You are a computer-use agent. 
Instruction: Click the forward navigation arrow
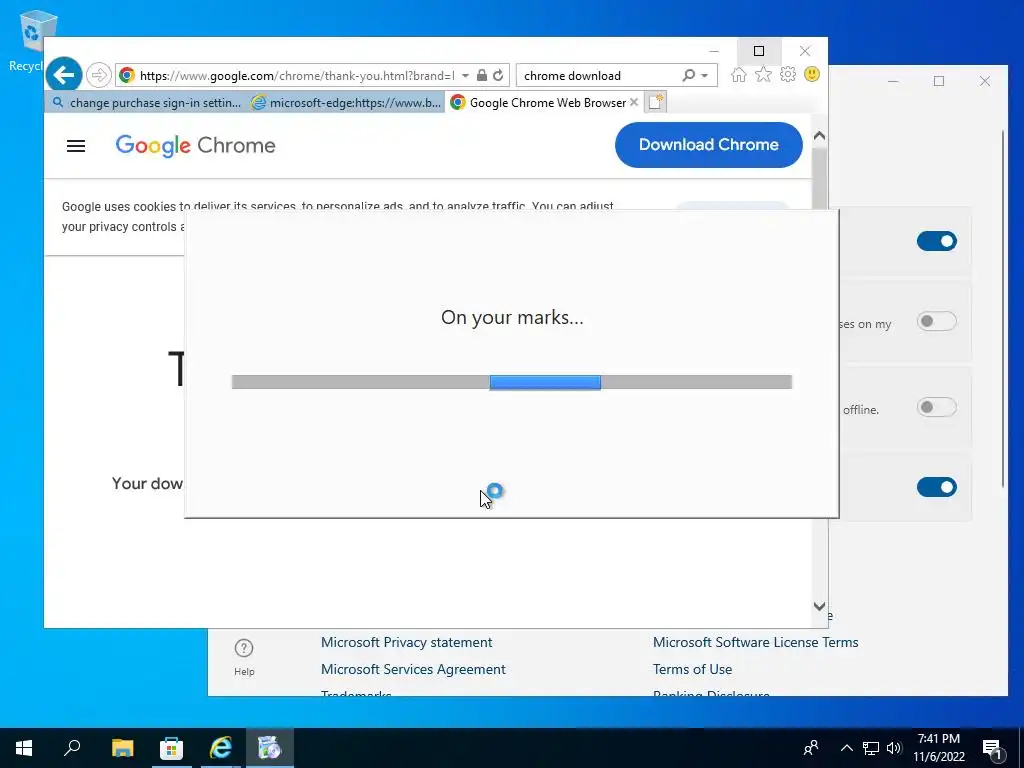point(99,75)
